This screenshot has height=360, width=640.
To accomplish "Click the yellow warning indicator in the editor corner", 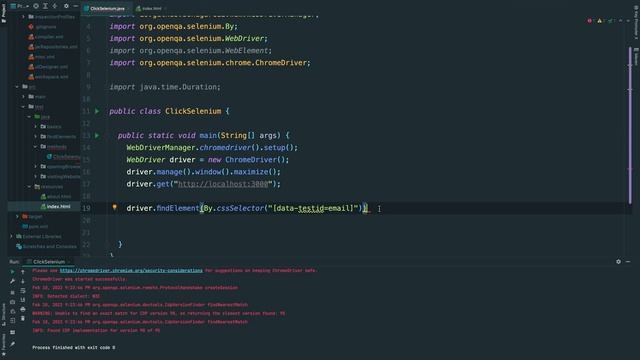I will (x=600, y=20).
